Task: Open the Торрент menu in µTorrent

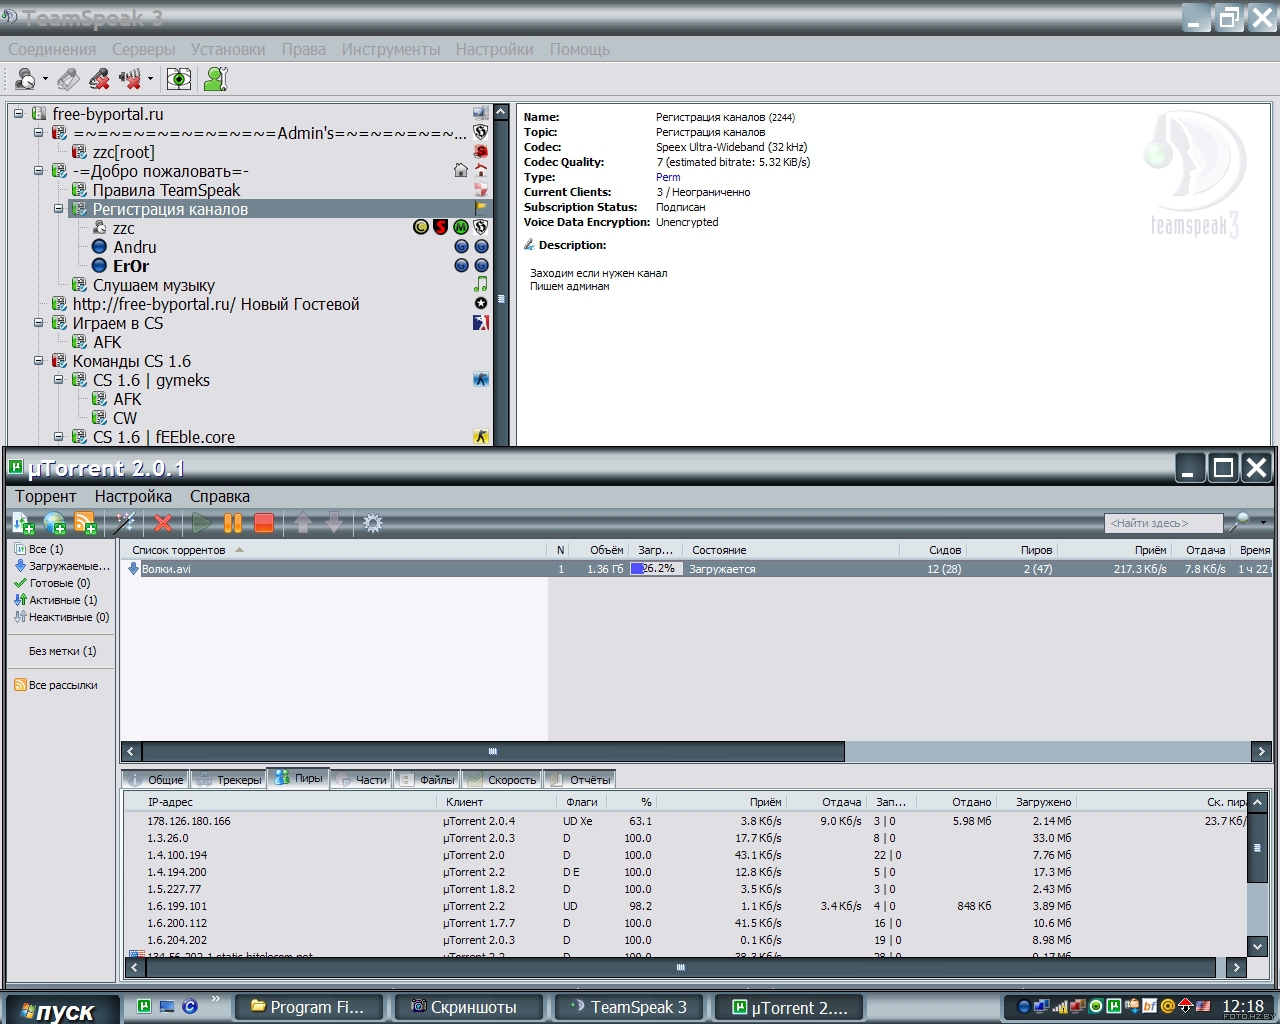Action: coord(46,496)
